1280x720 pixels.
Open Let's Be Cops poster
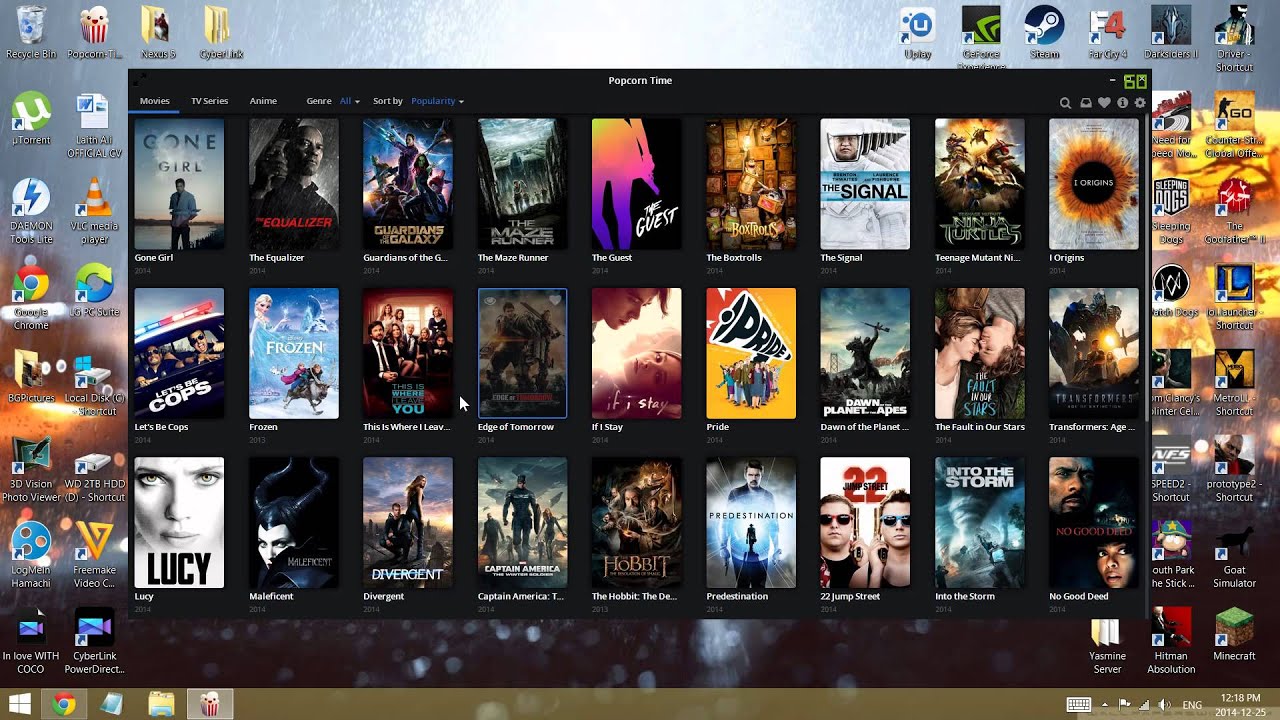pos(179,354)
